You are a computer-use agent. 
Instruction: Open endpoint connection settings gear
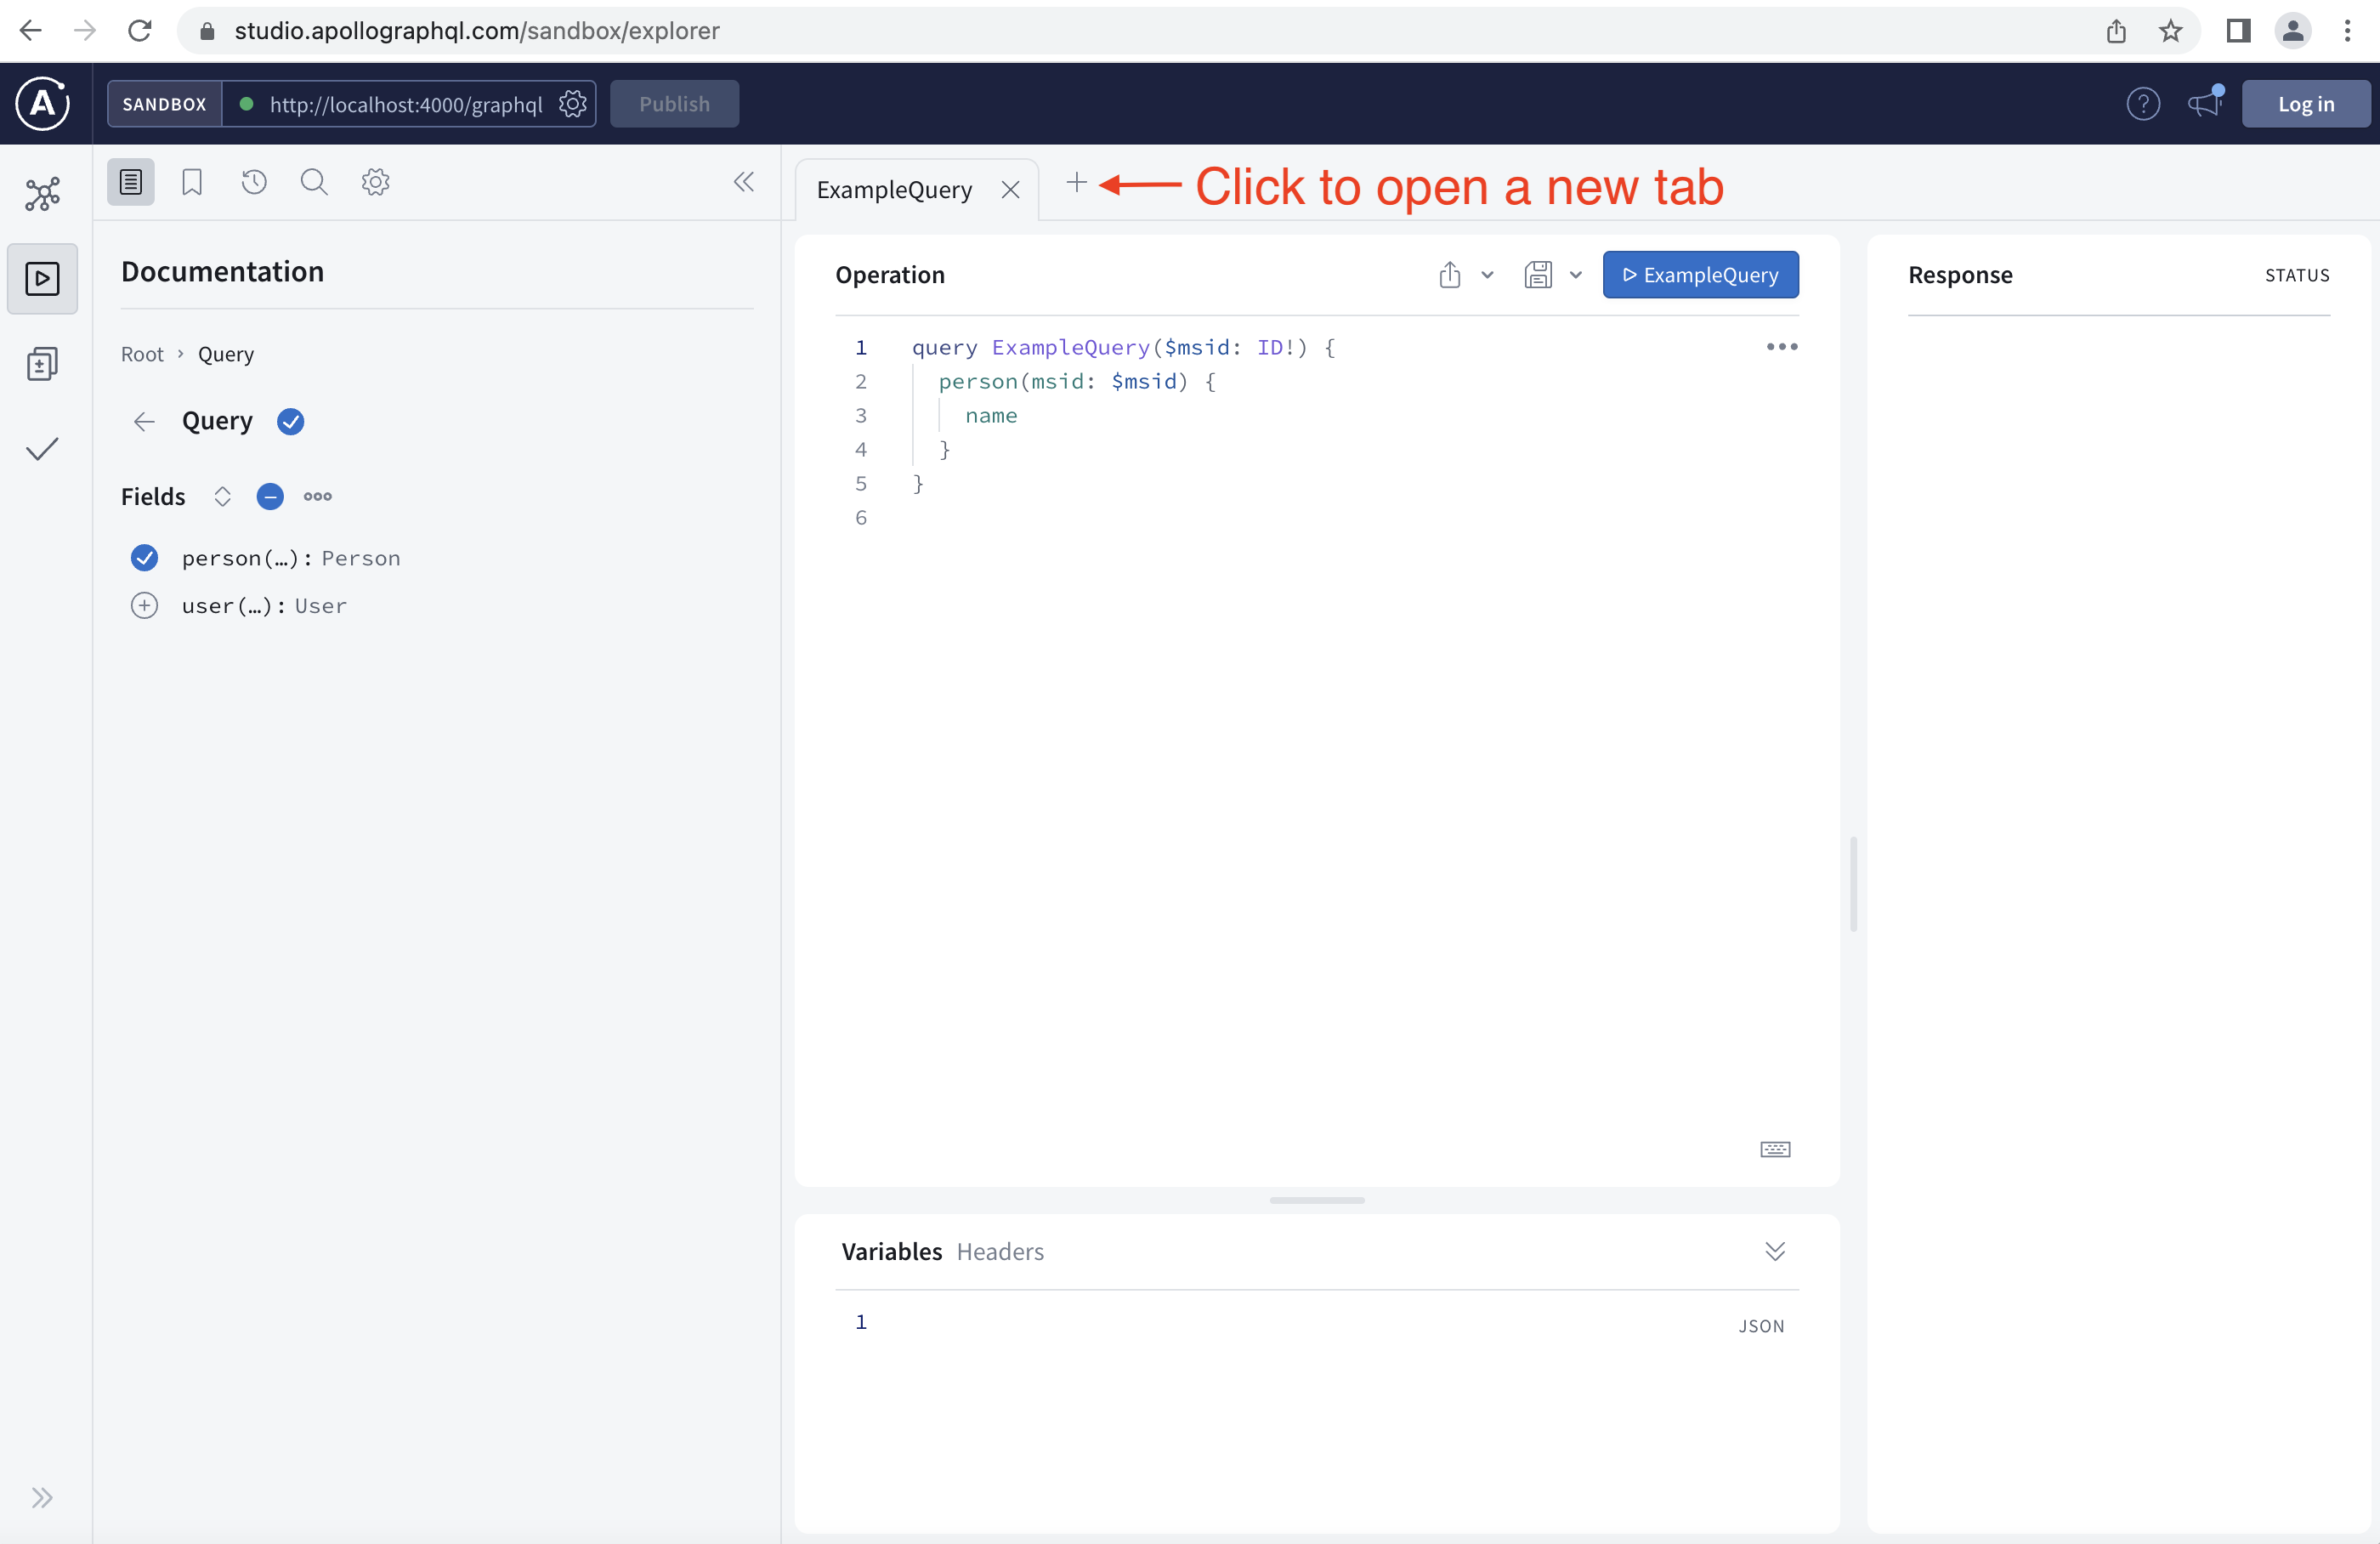572,104
